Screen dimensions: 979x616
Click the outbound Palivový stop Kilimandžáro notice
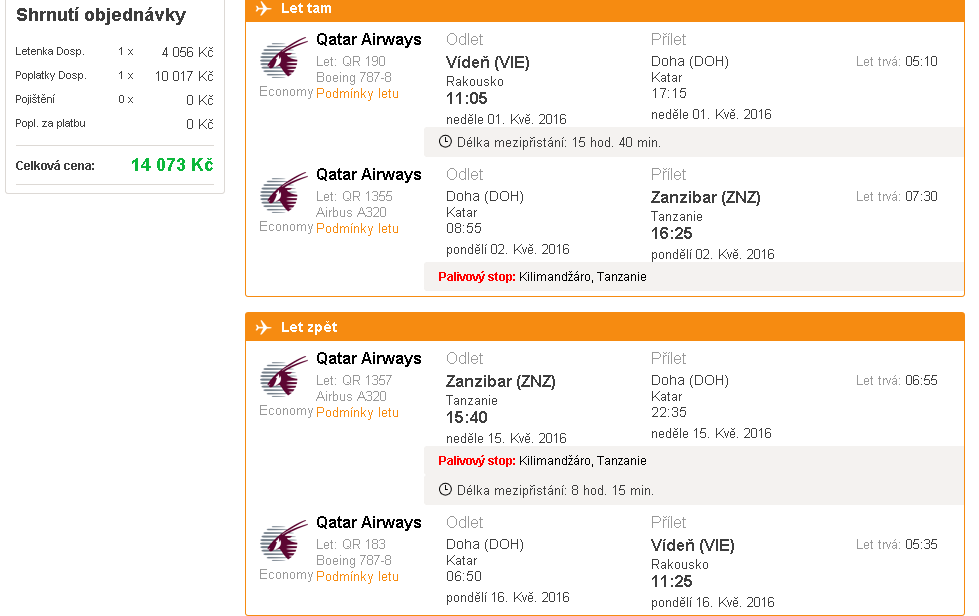point(542,276)
